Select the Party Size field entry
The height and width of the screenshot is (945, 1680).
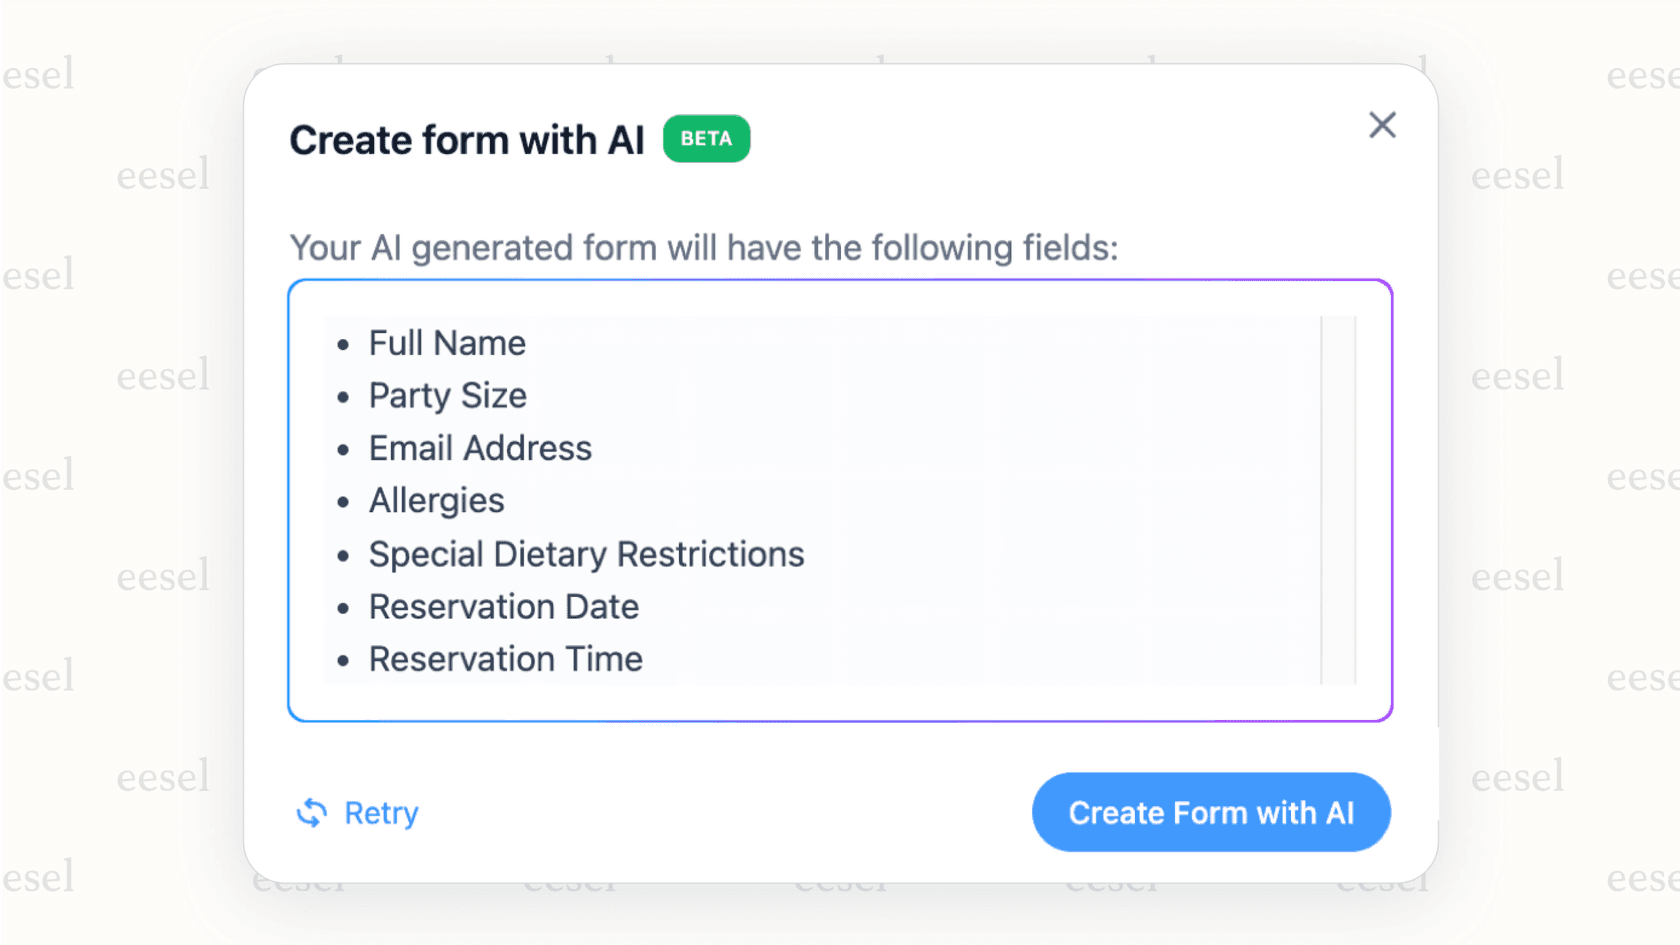[x=447, y=396]
